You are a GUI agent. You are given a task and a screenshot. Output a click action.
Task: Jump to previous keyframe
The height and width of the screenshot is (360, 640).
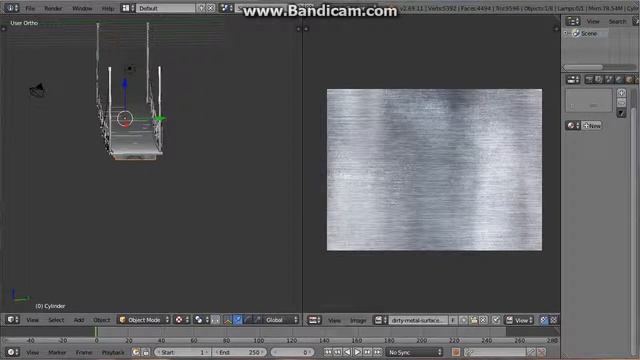(338, 352)
